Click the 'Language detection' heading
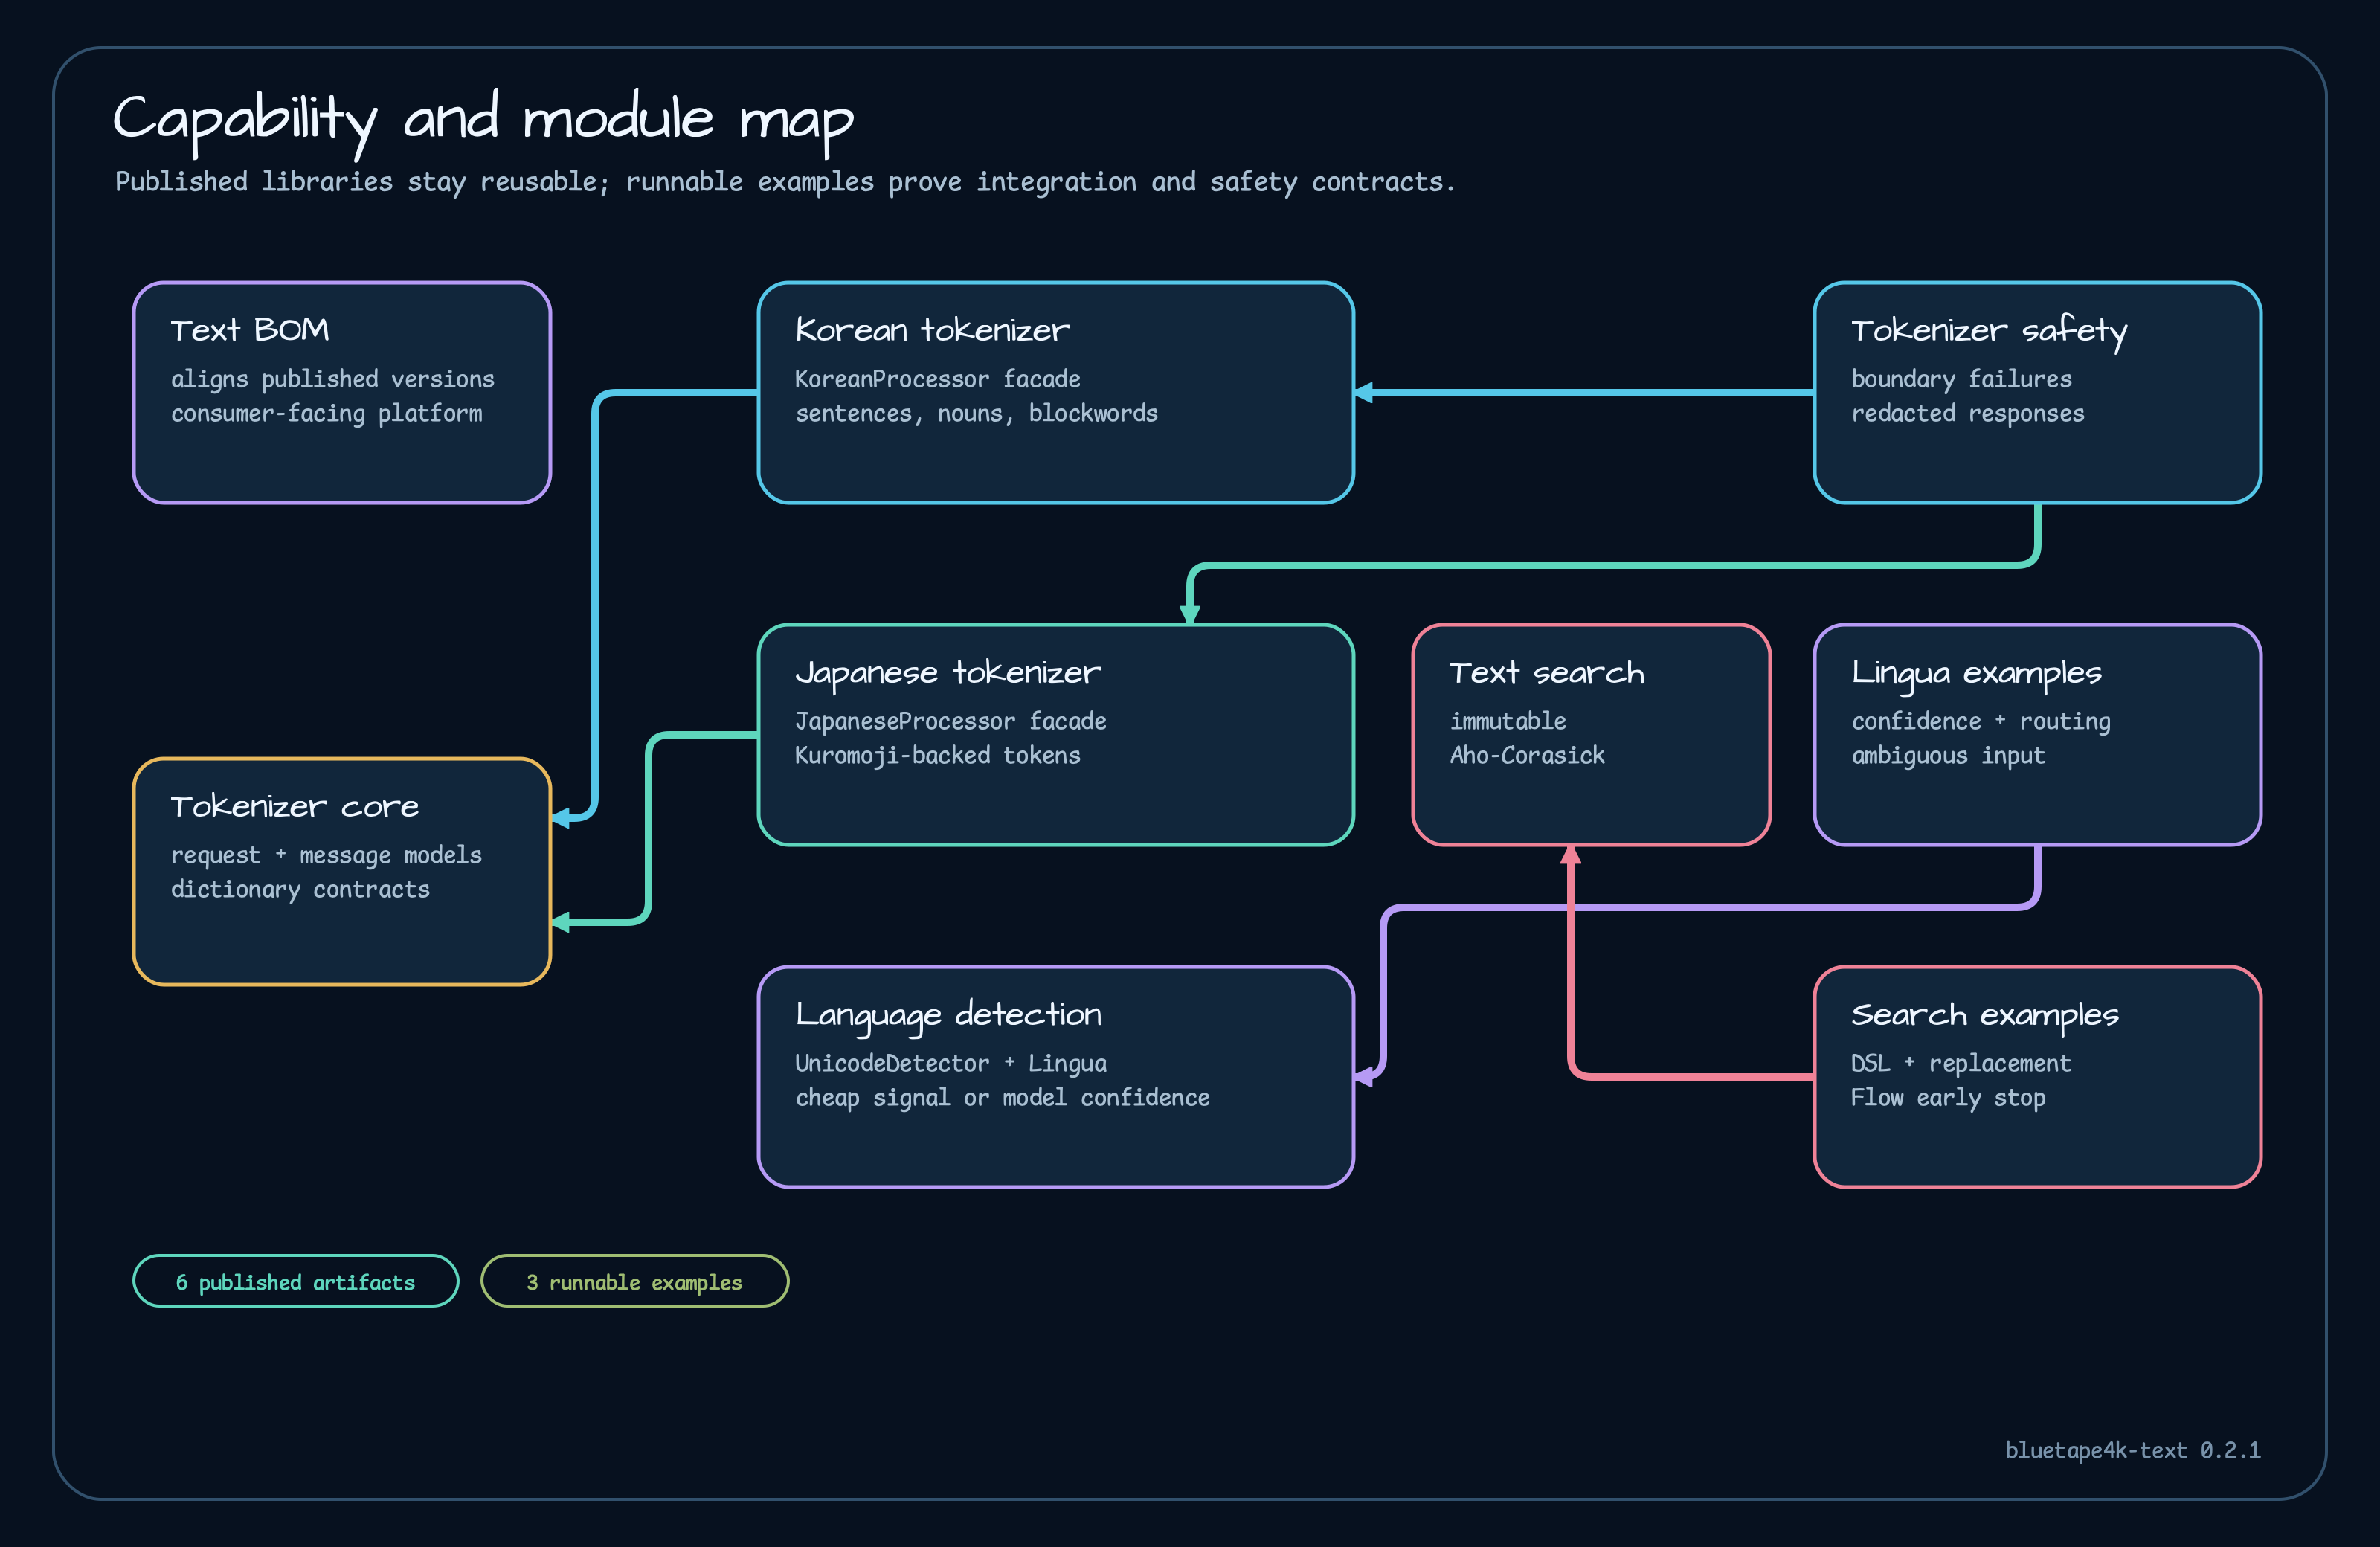2380x1547 pixels. [x=948, y=1016]
